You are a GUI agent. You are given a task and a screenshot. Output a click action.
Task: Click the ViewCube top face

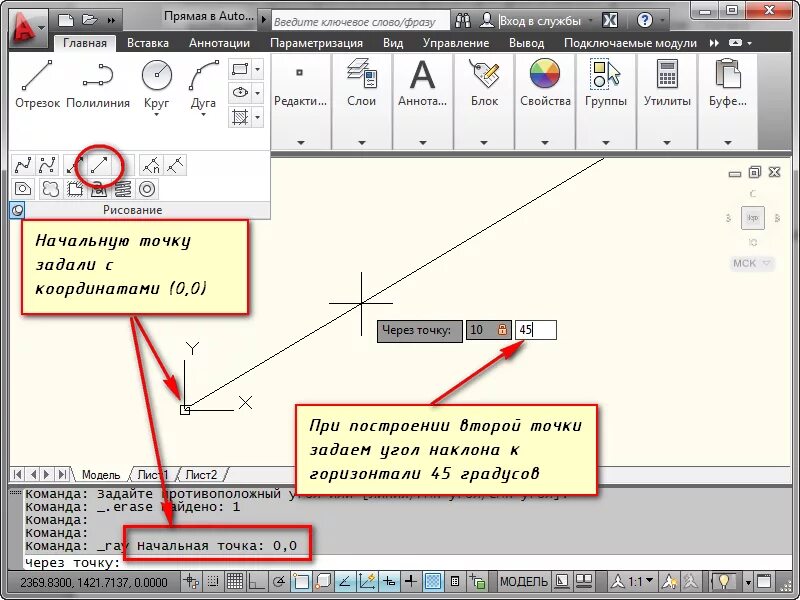click(x=753, y=218)
